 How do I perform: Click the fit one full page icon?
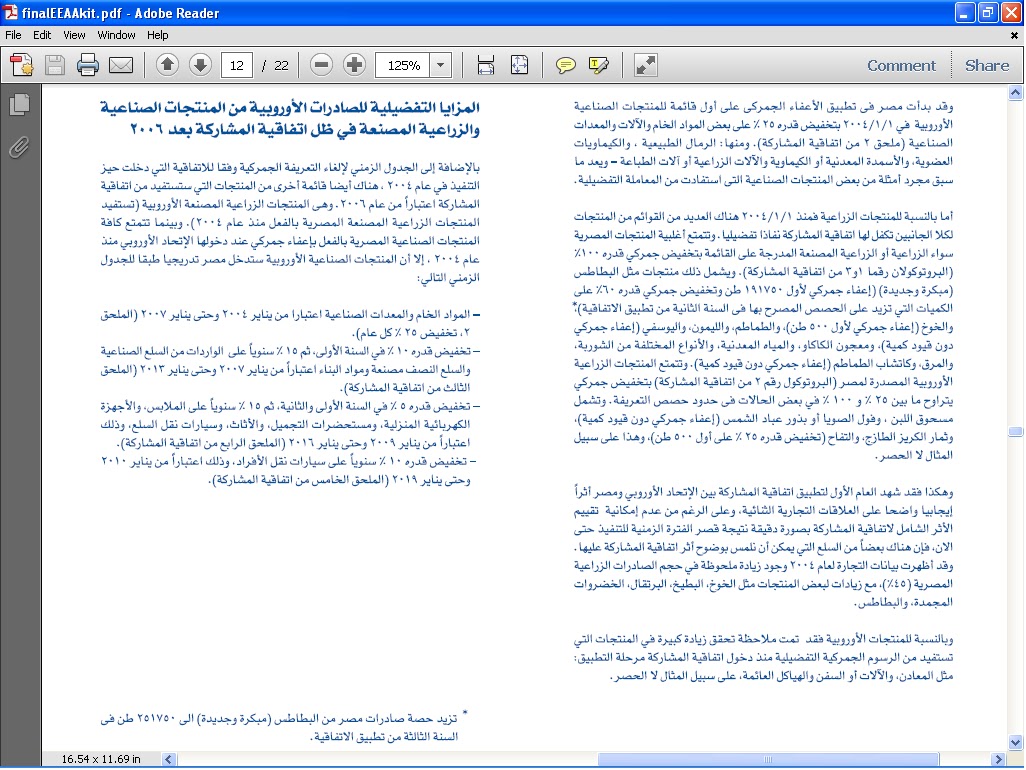(x=520, y=65)
